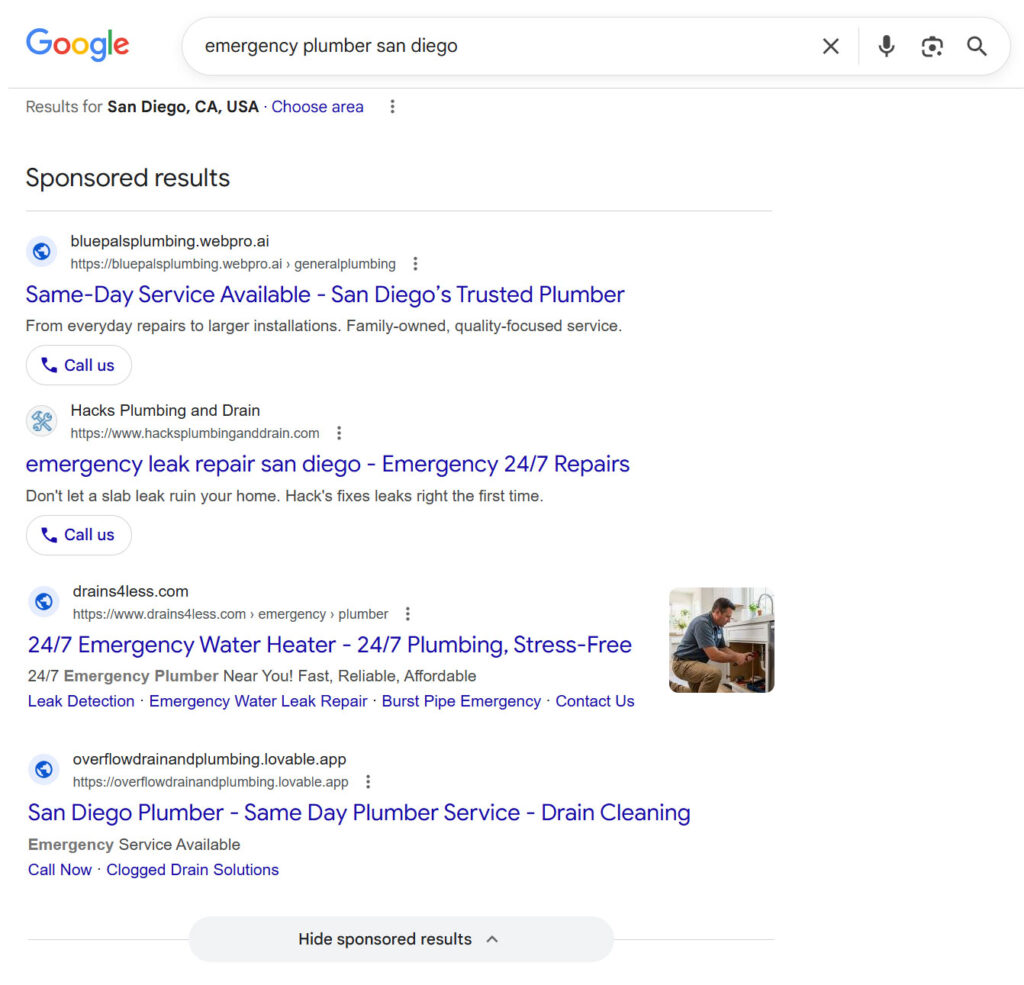The width and height of the screenshot is (1024, 985).
Task: Open ad options for Hacks Plumbing result
Action: (x=339, y=433)
